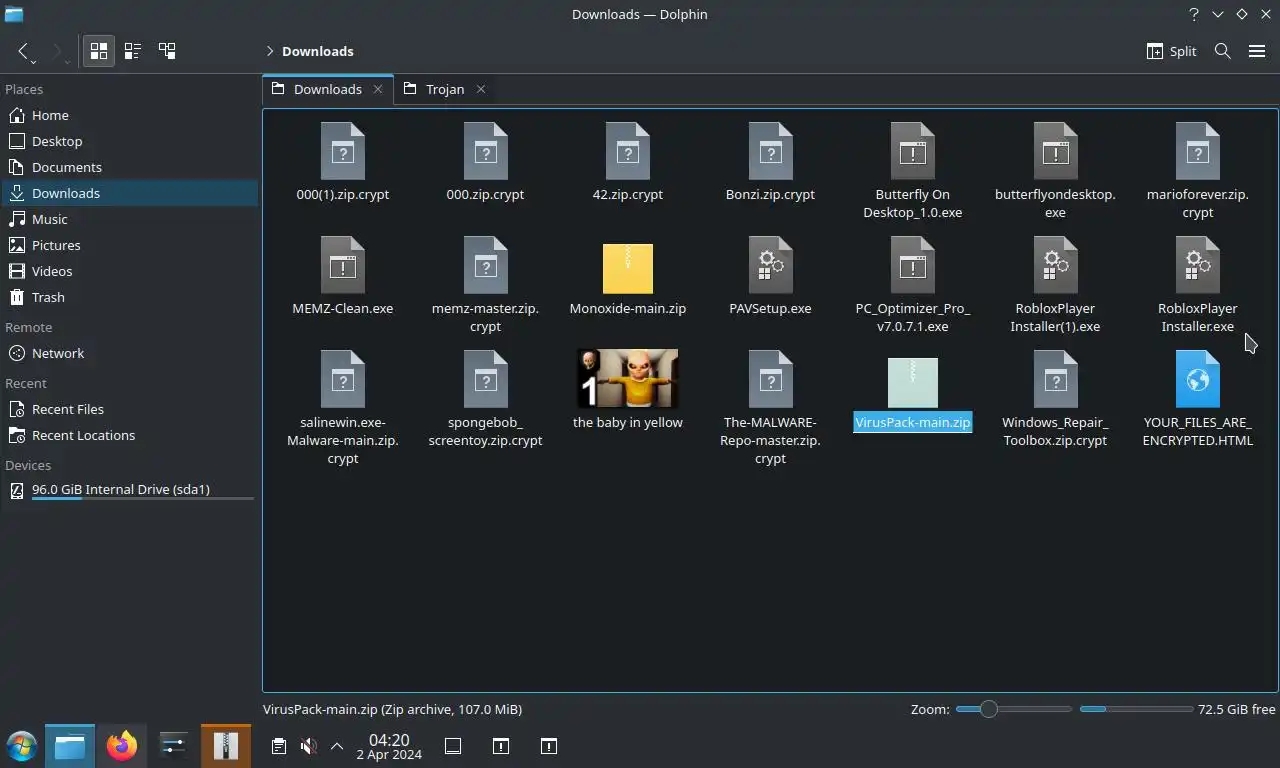Click the show desktop tray icon

click(x=453, y=746)
